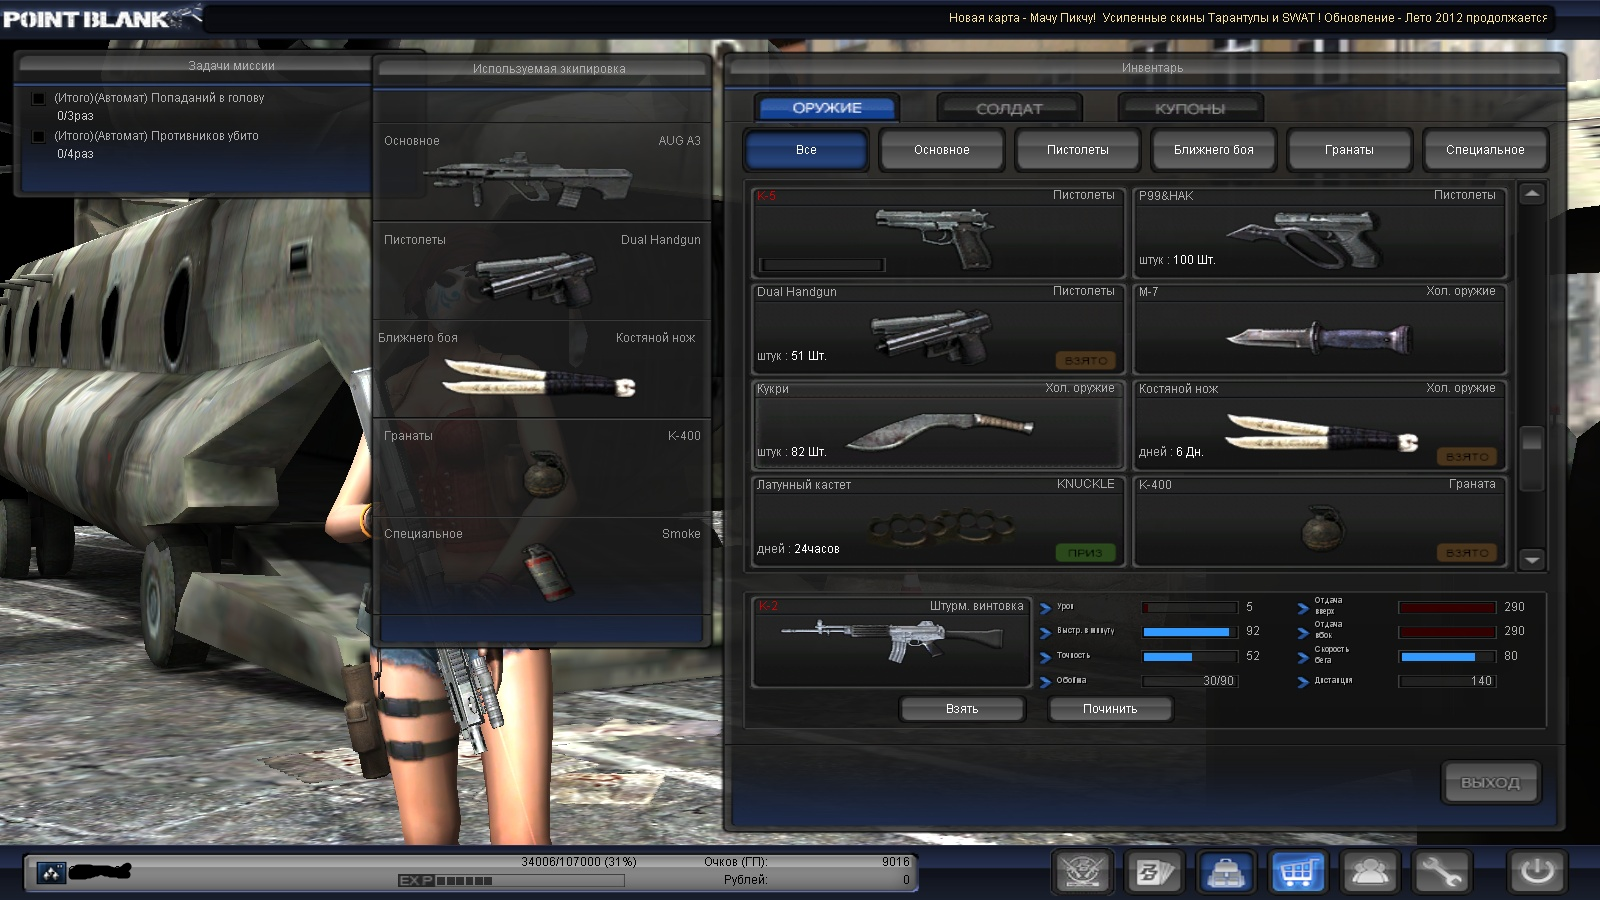Toggle the 'Попаданий в голову' mission checkbox

coord(38,99)
